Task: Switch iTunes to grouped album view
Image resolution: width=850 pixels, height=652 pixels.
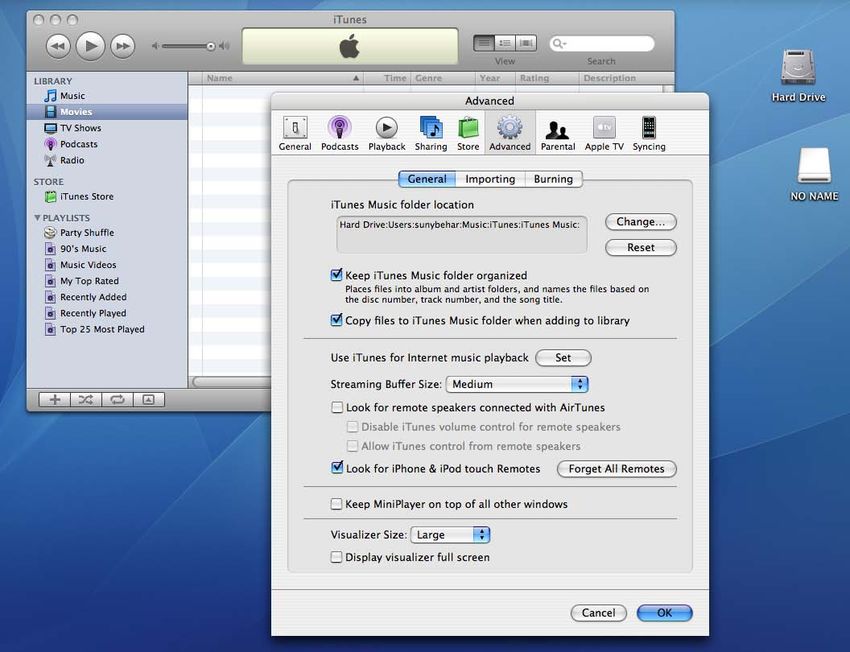Action: (x=505, y=43)
